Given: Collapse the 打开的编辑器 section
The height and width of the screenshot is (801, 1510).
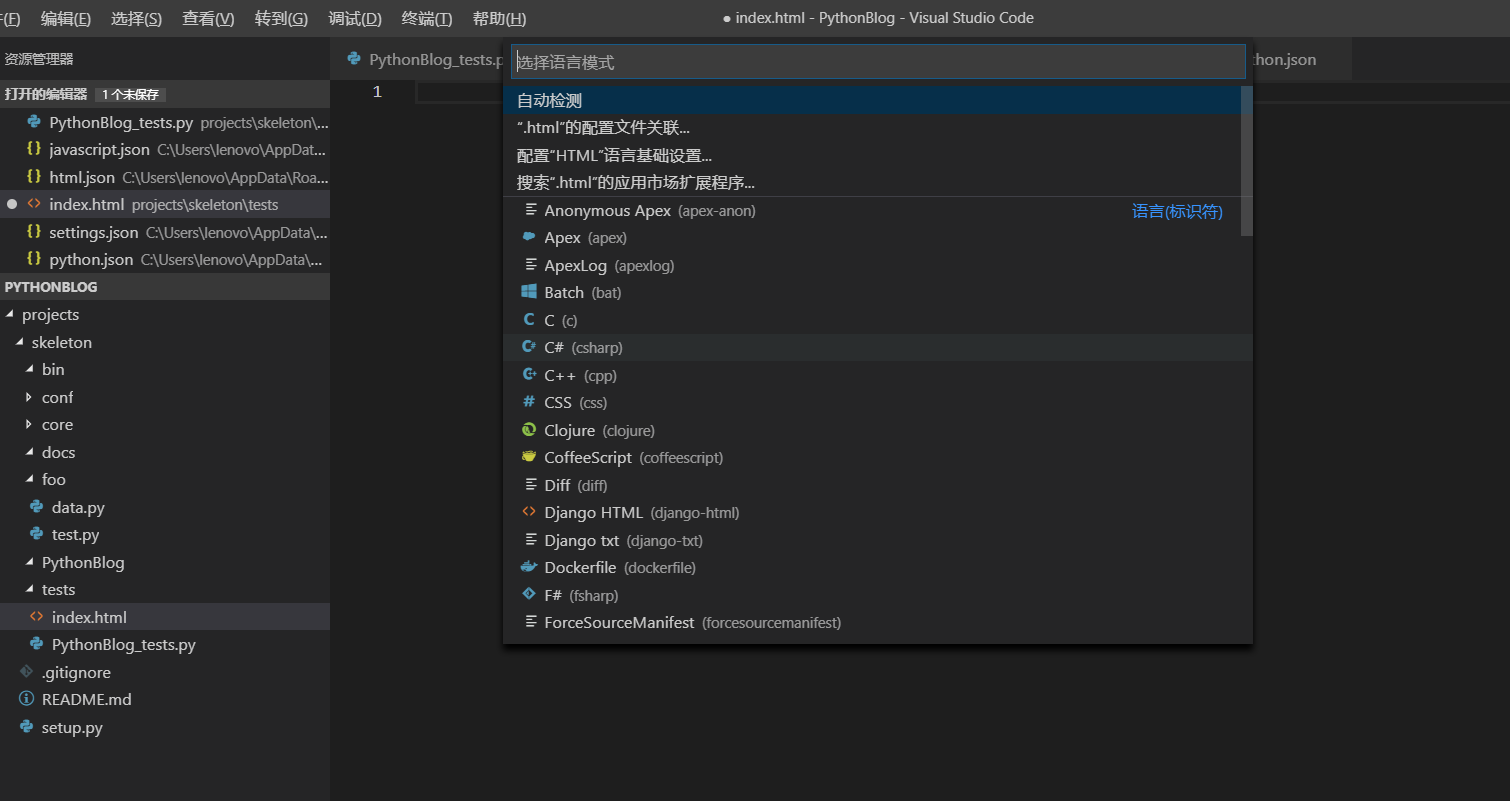Looking at the screenshot, I should click(165, 94).
